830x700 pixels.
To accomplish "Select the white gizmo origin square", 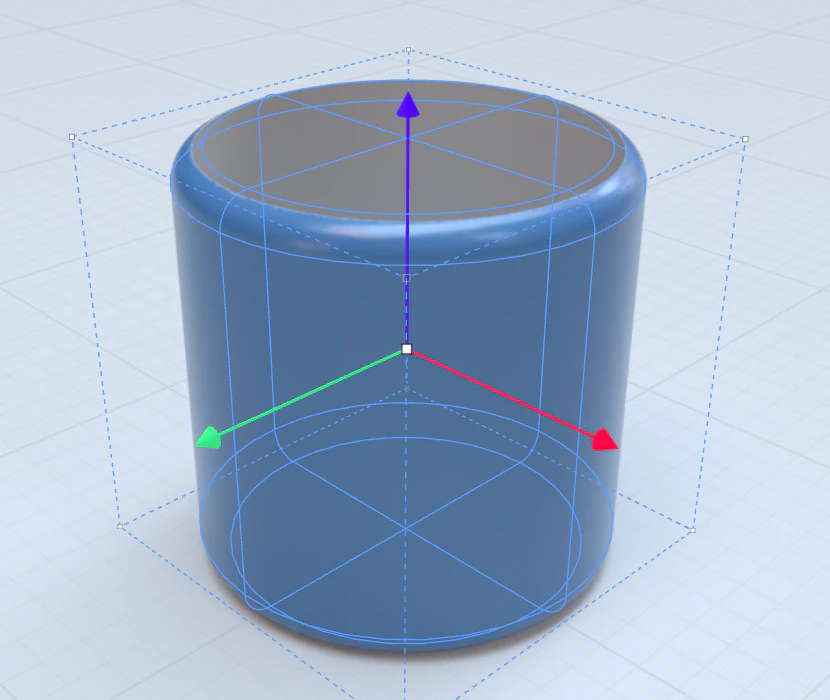I will tap(407, 349).
